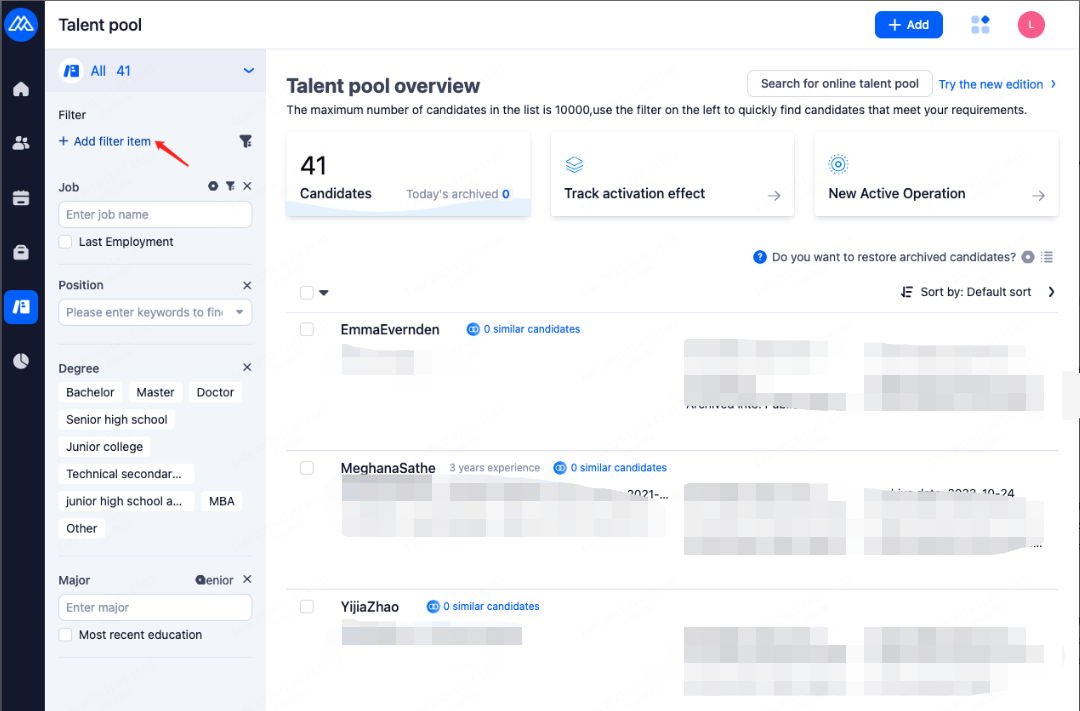Viewport: 1080px width, 711px height.
Task: Open the home icon in the sidebar
Action: pyautogui.click(x=21, y=90)
